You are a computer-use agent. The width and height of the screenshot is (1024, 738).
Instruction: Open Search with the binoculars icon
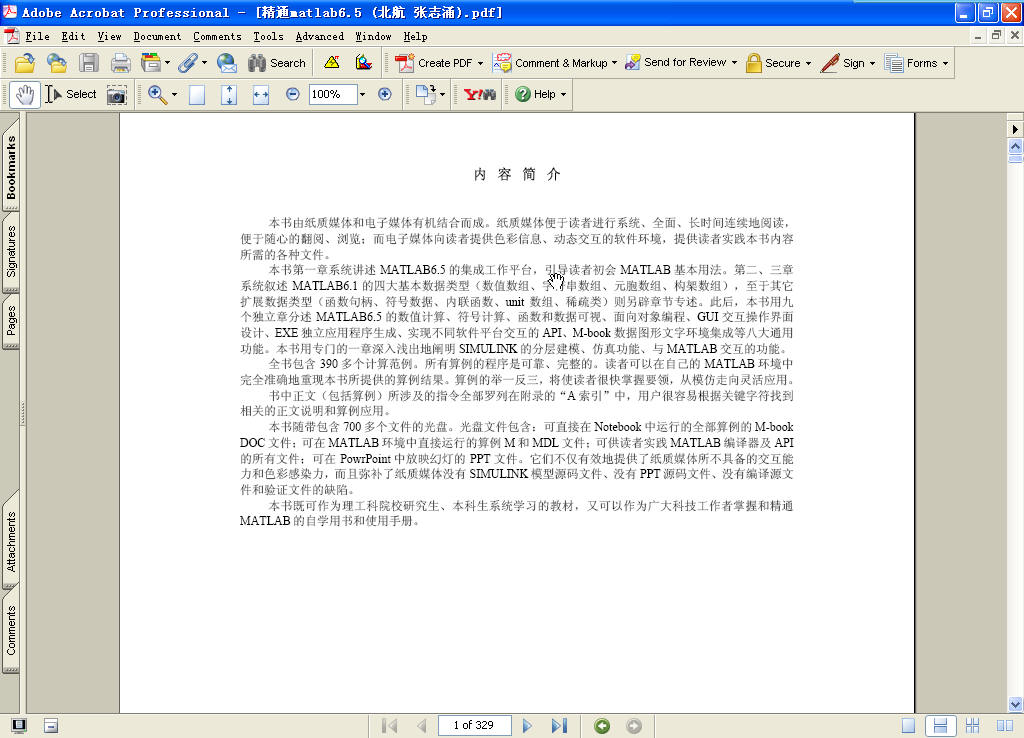[x=276, y=63]
